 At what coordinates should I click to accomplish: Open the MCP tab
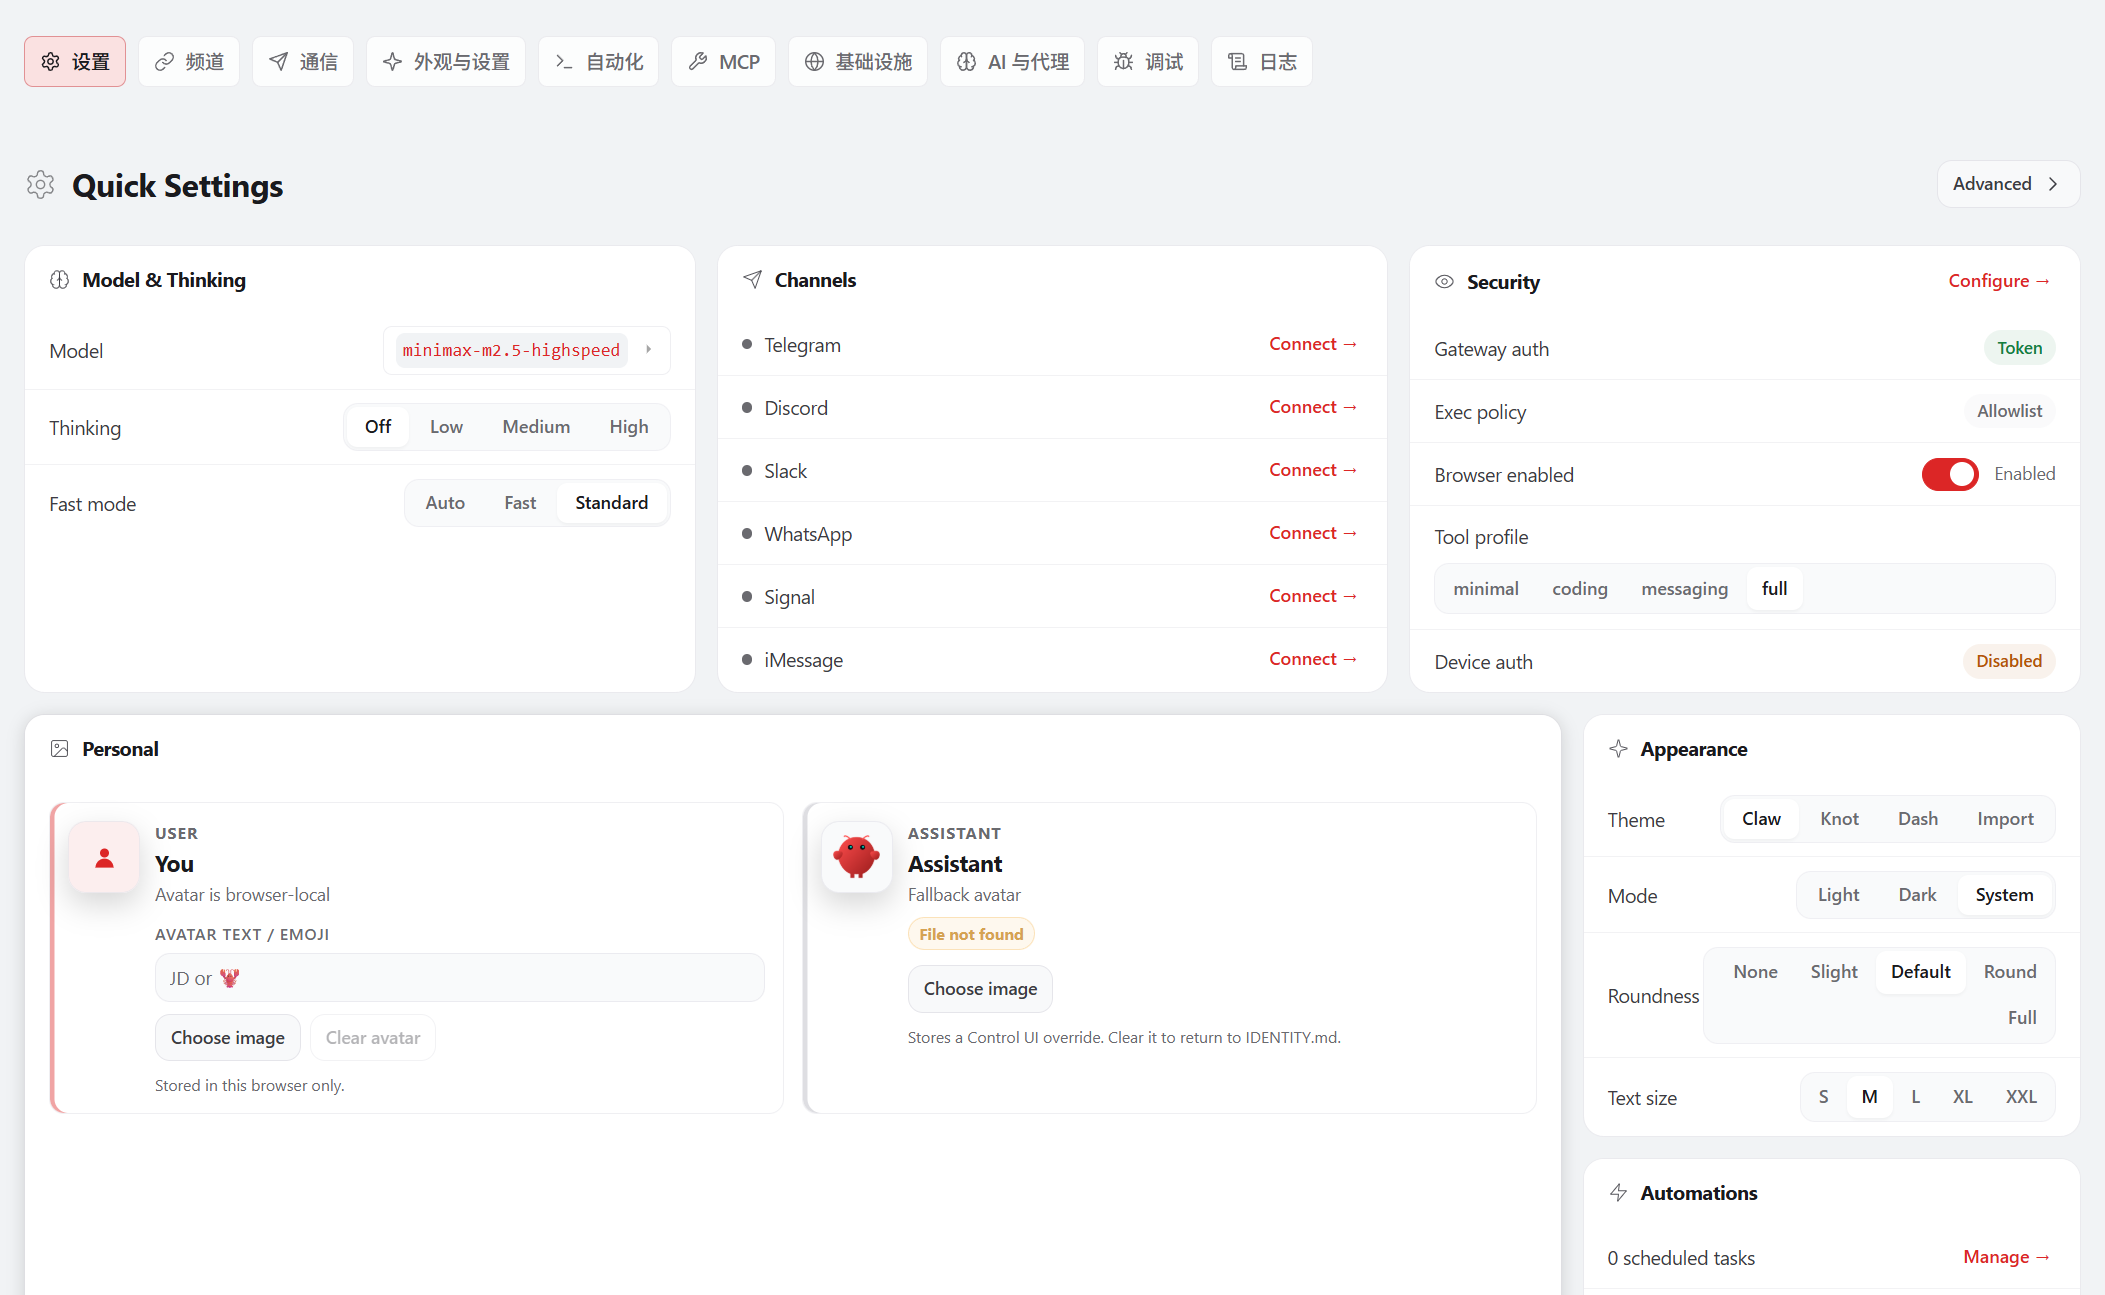pyautogui.click(x=724, y=62)
